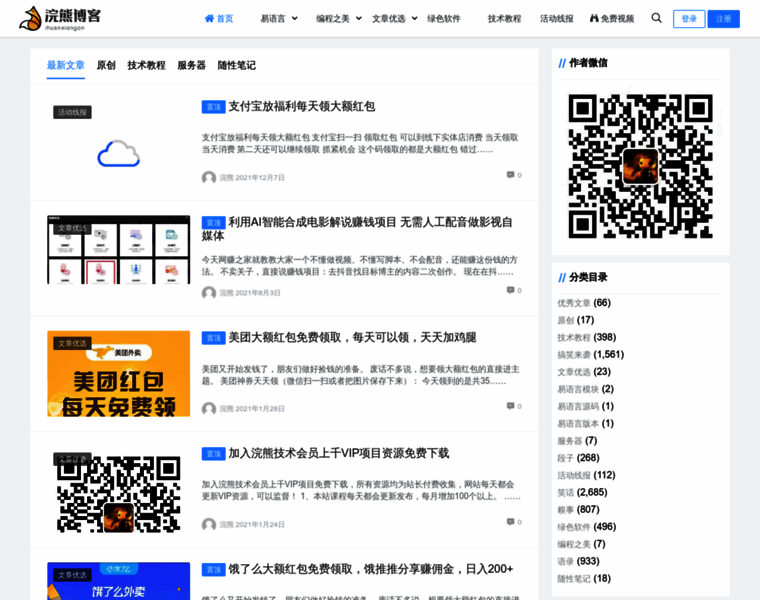Screen dimensions: 760x600
Task: Open 绿色软件 in the navigation
Action: click(444, 19)
